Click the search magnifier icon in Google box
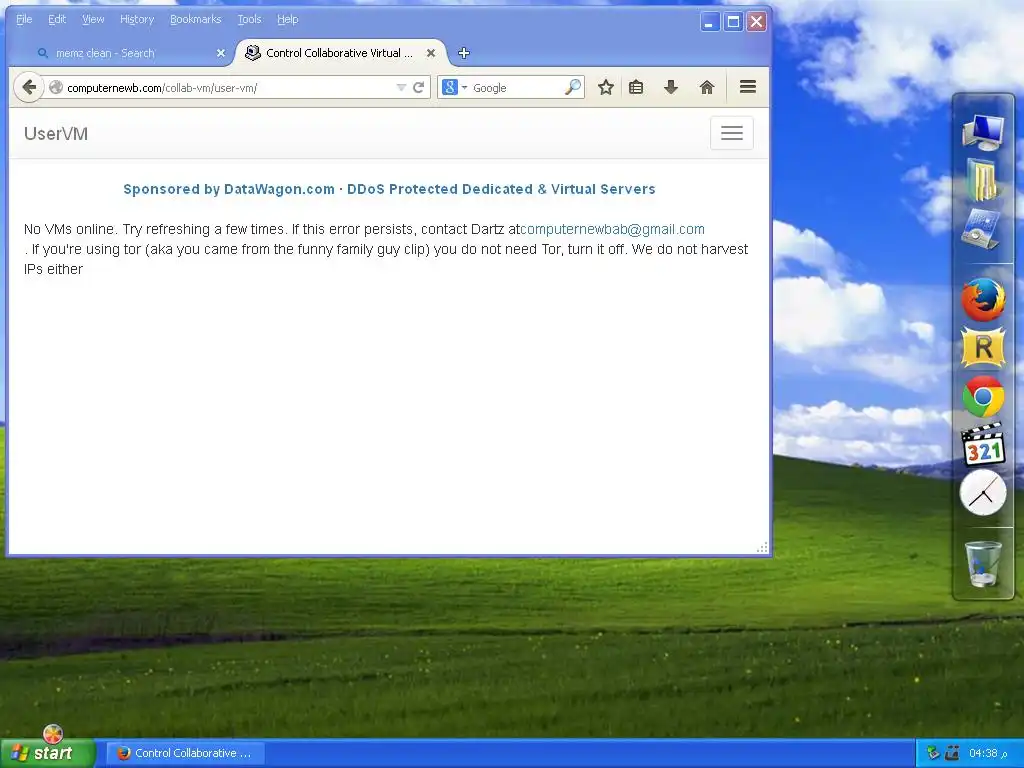Viewport: 1024px width, 768px height. [x=573, y=88]
